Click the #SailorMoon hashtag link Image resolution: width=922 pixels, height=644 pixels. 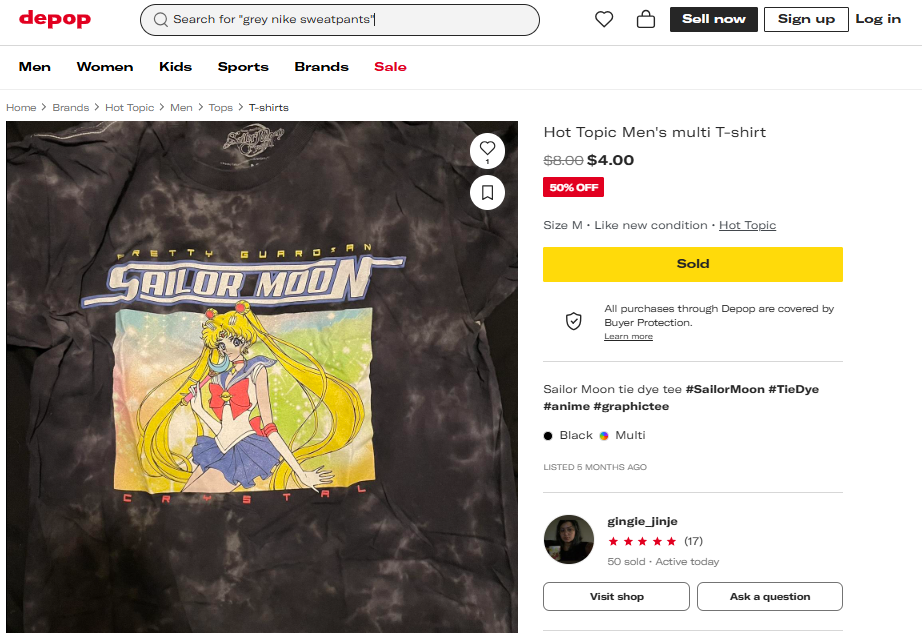725,389
